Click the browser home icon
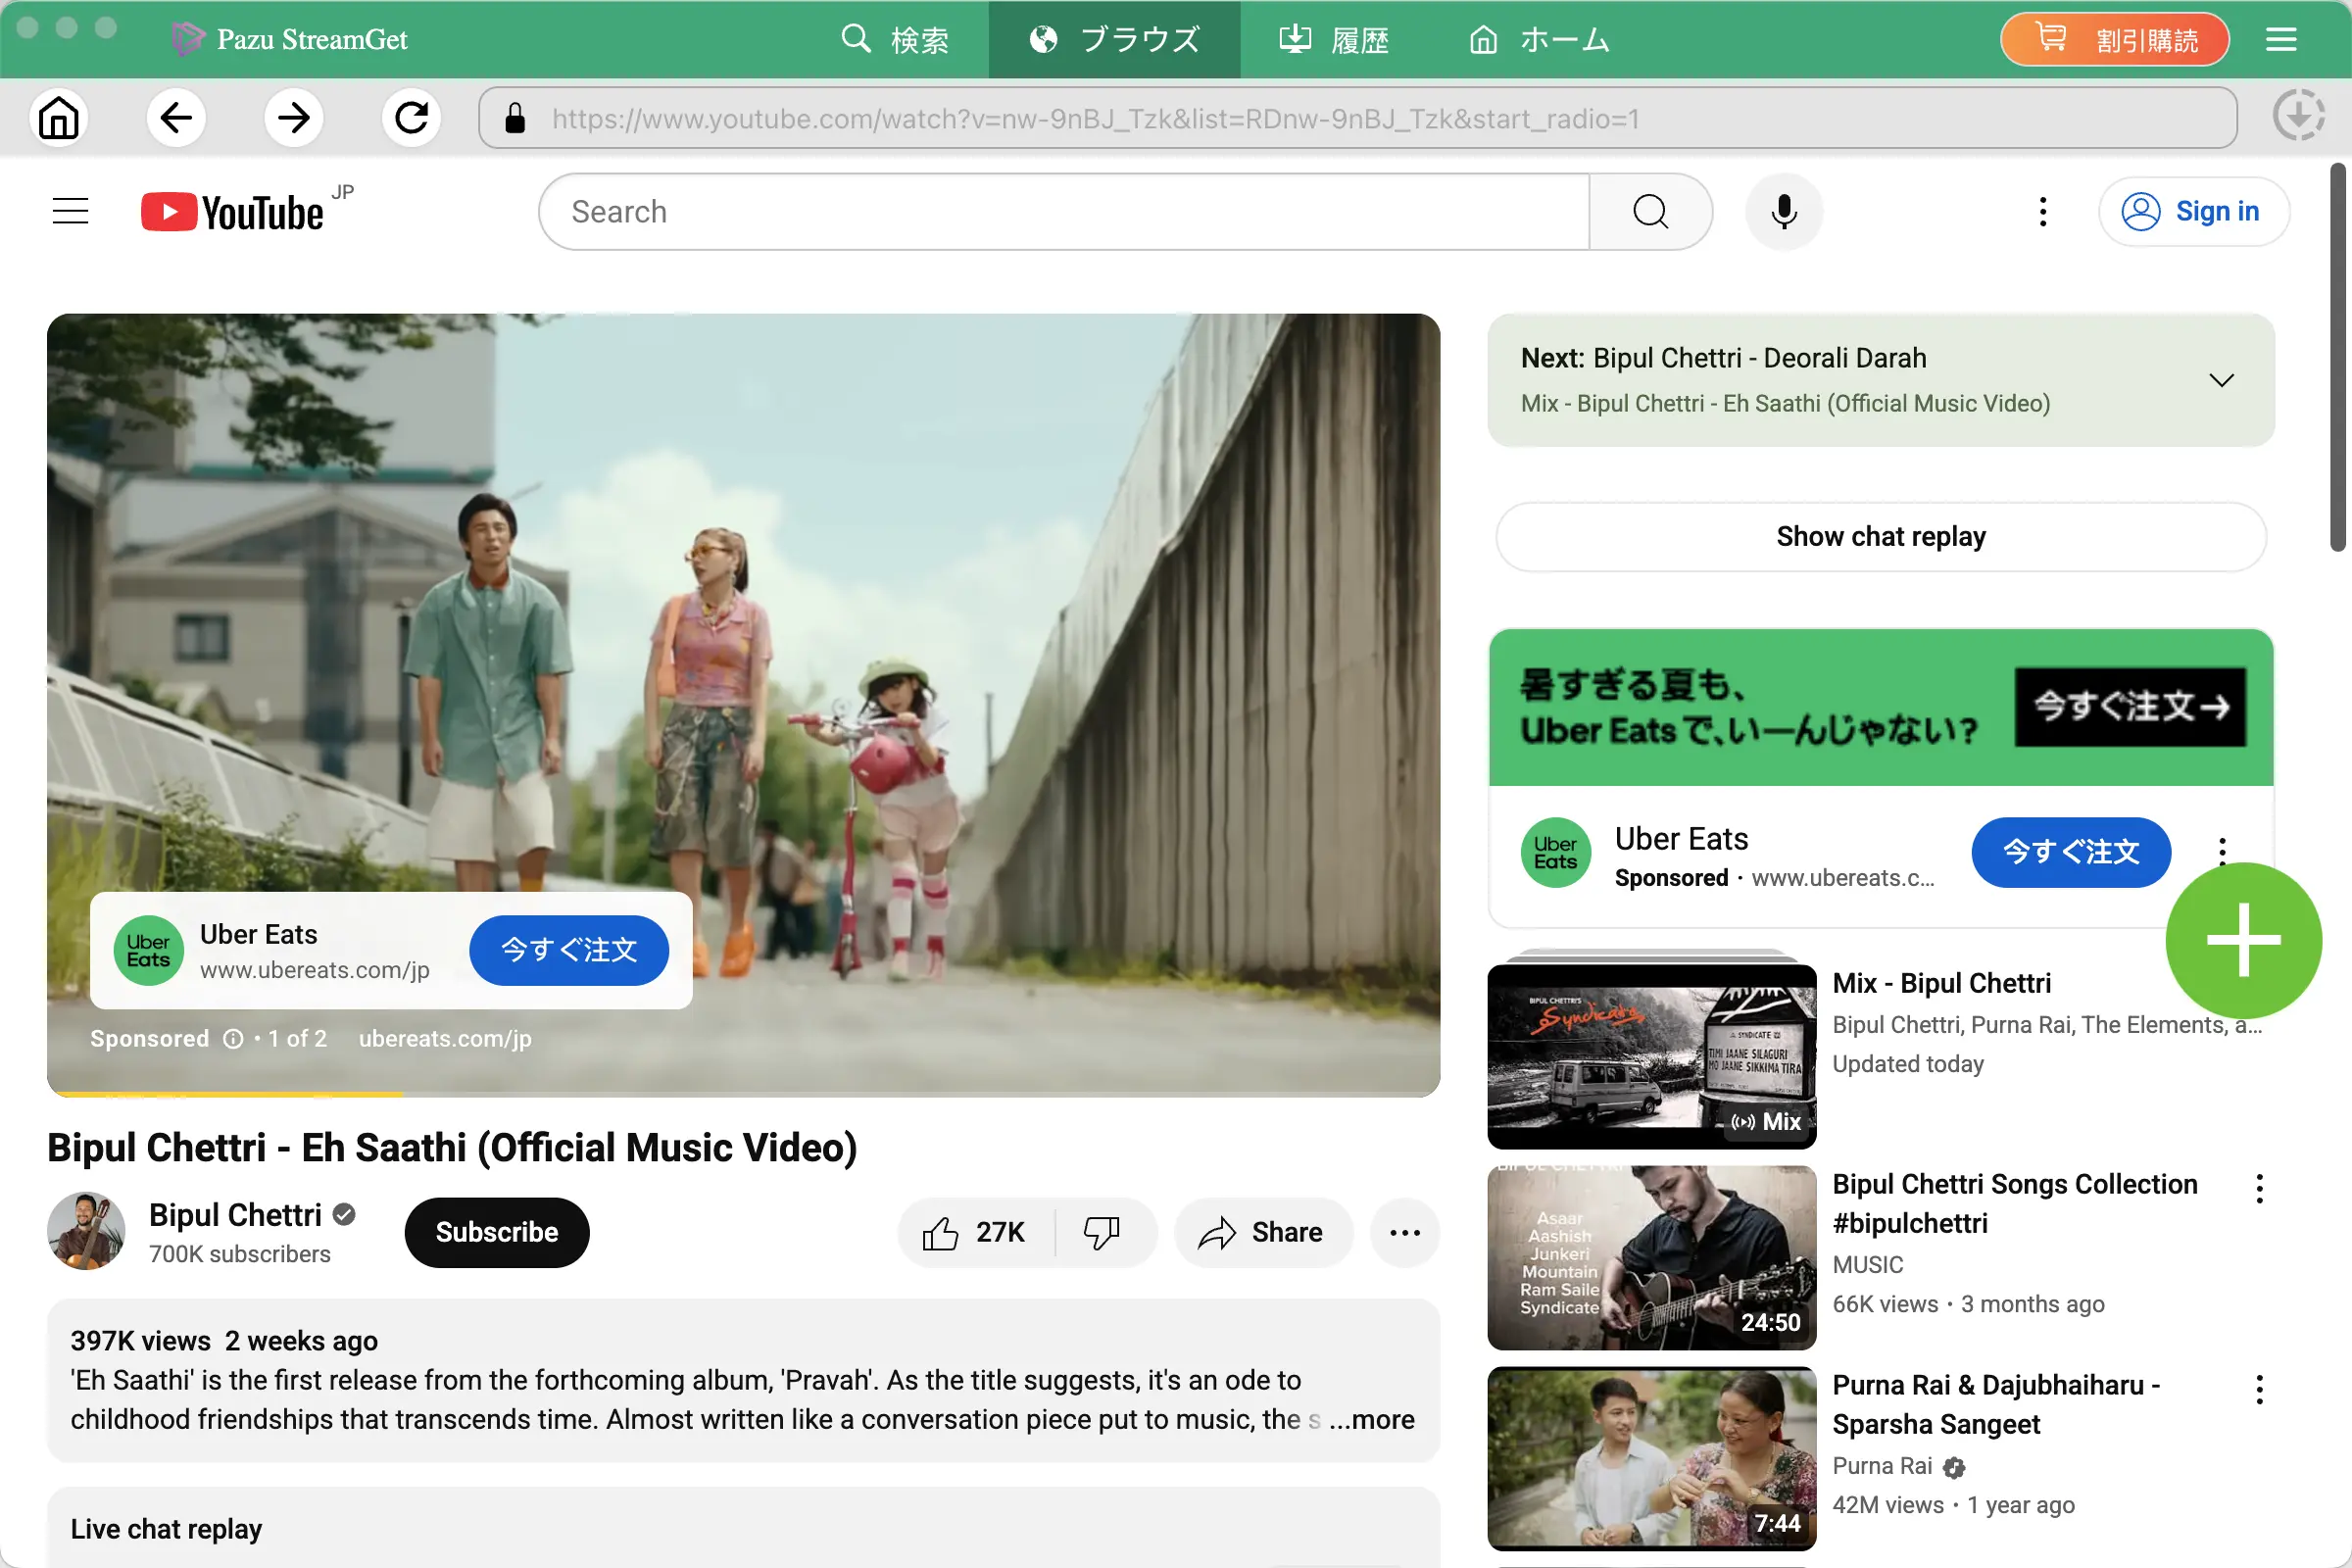This screenshot has width=2352, height=1568. click(59, 118)
